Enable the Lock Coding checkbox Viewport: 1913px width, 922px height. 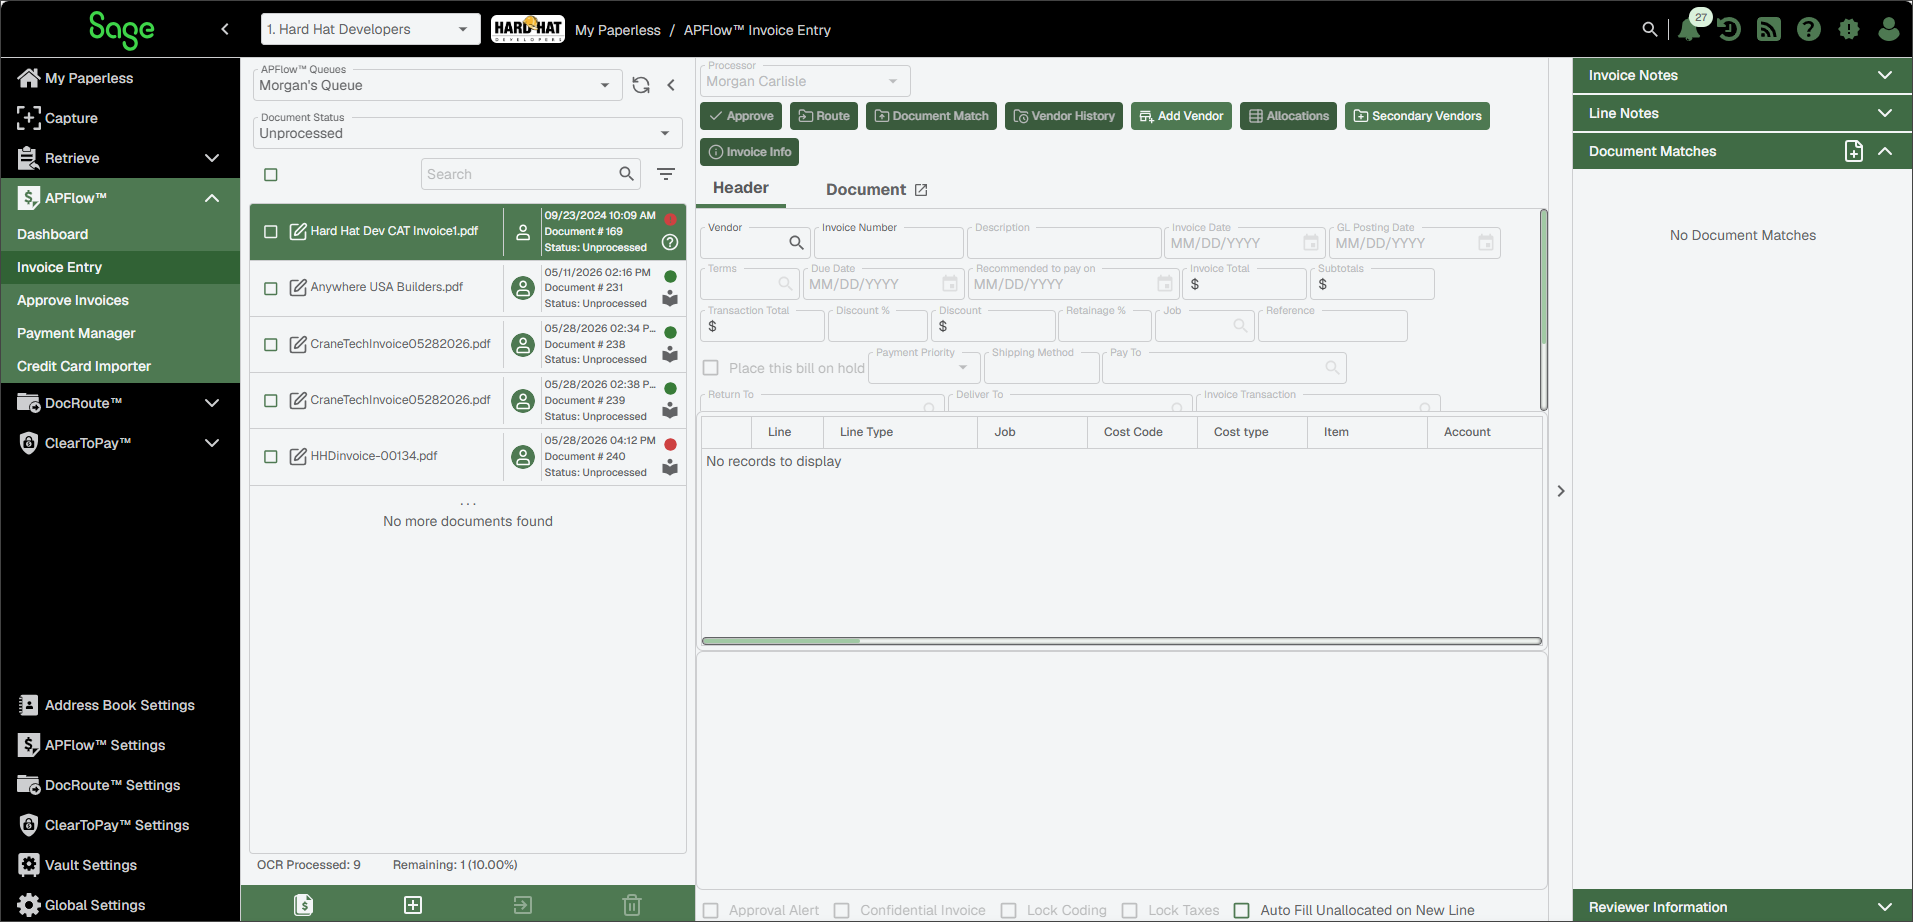click(1009, 910)
